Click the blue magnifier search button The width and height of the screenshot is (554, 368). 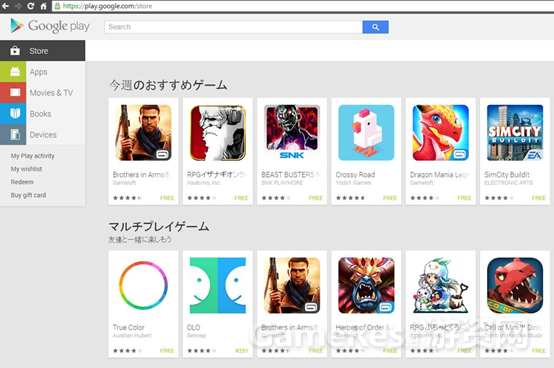tap(376, 27)
